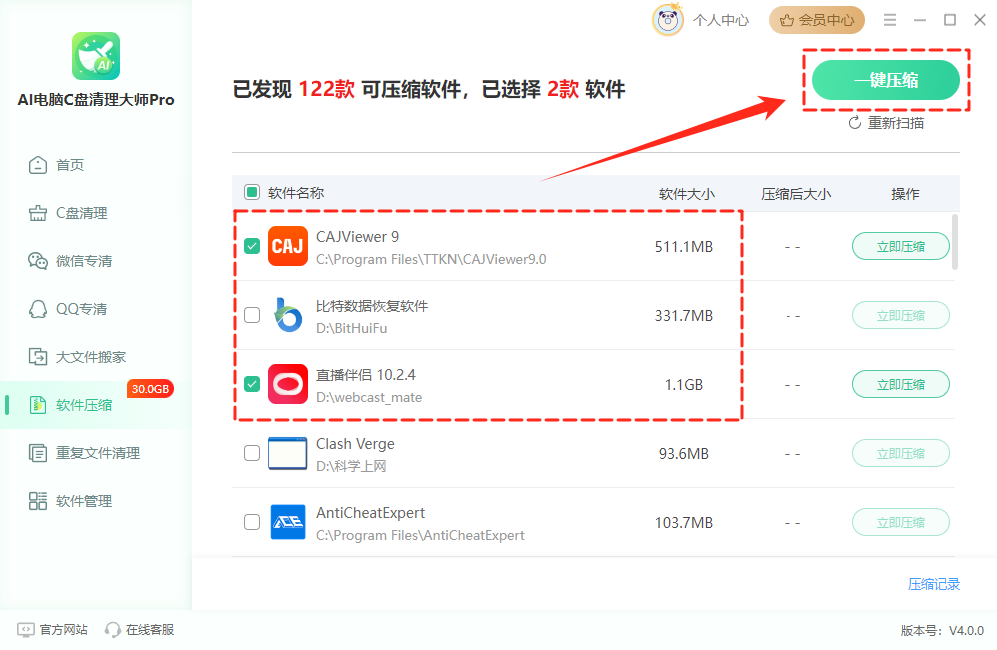Screen dimensions: 997x650
Task: Click 立即压缩 for Clash Verge
Action: click(901, 453)
